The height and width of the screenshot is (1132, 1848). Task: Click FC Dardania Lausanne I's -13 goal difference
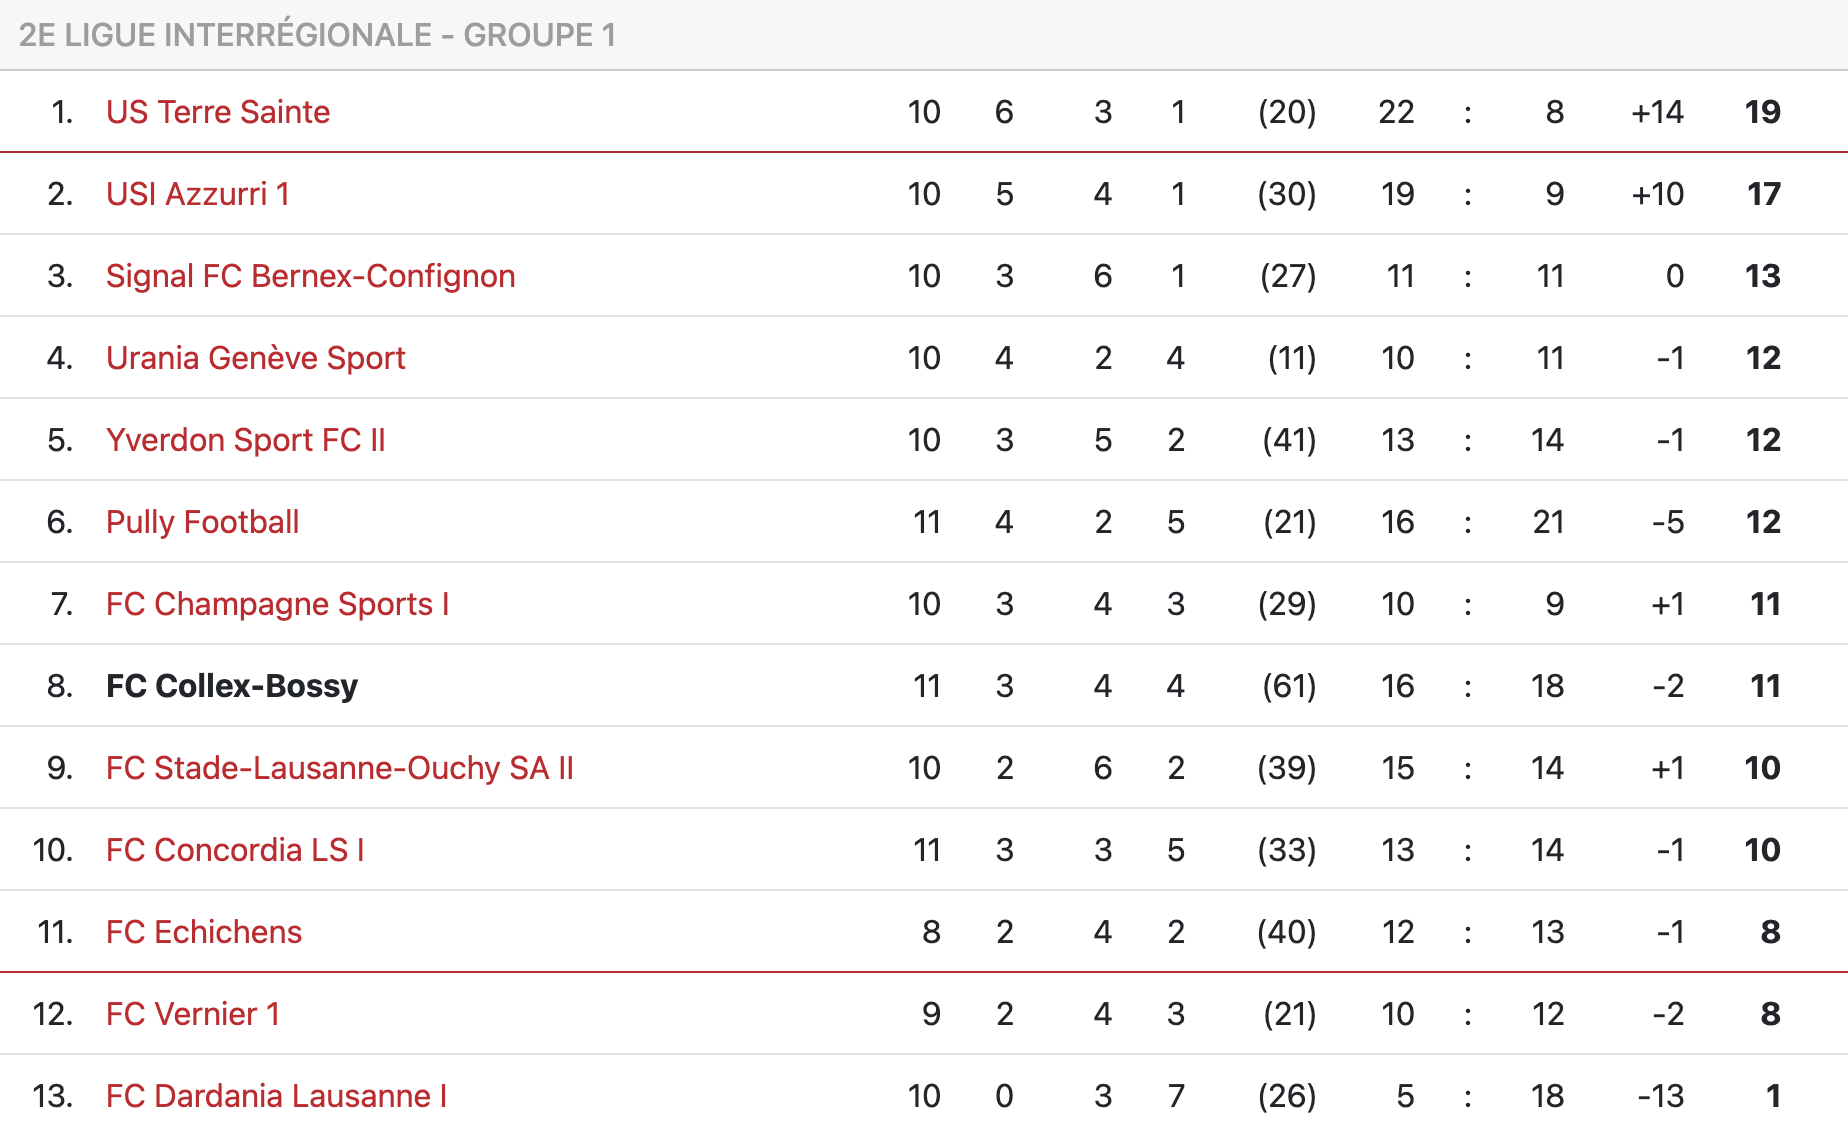1660,1096
